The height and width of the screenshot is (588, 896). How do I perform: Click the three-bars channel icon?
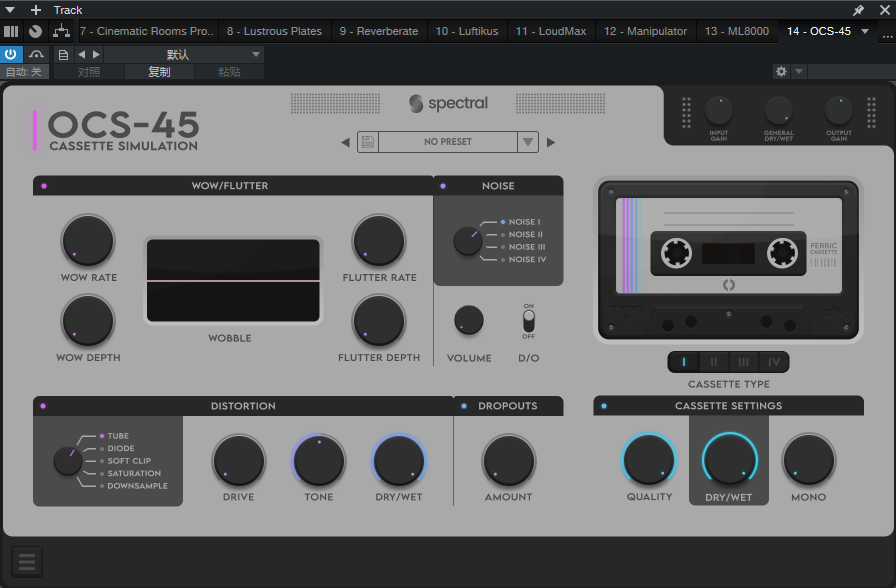[x=11, y=31]
